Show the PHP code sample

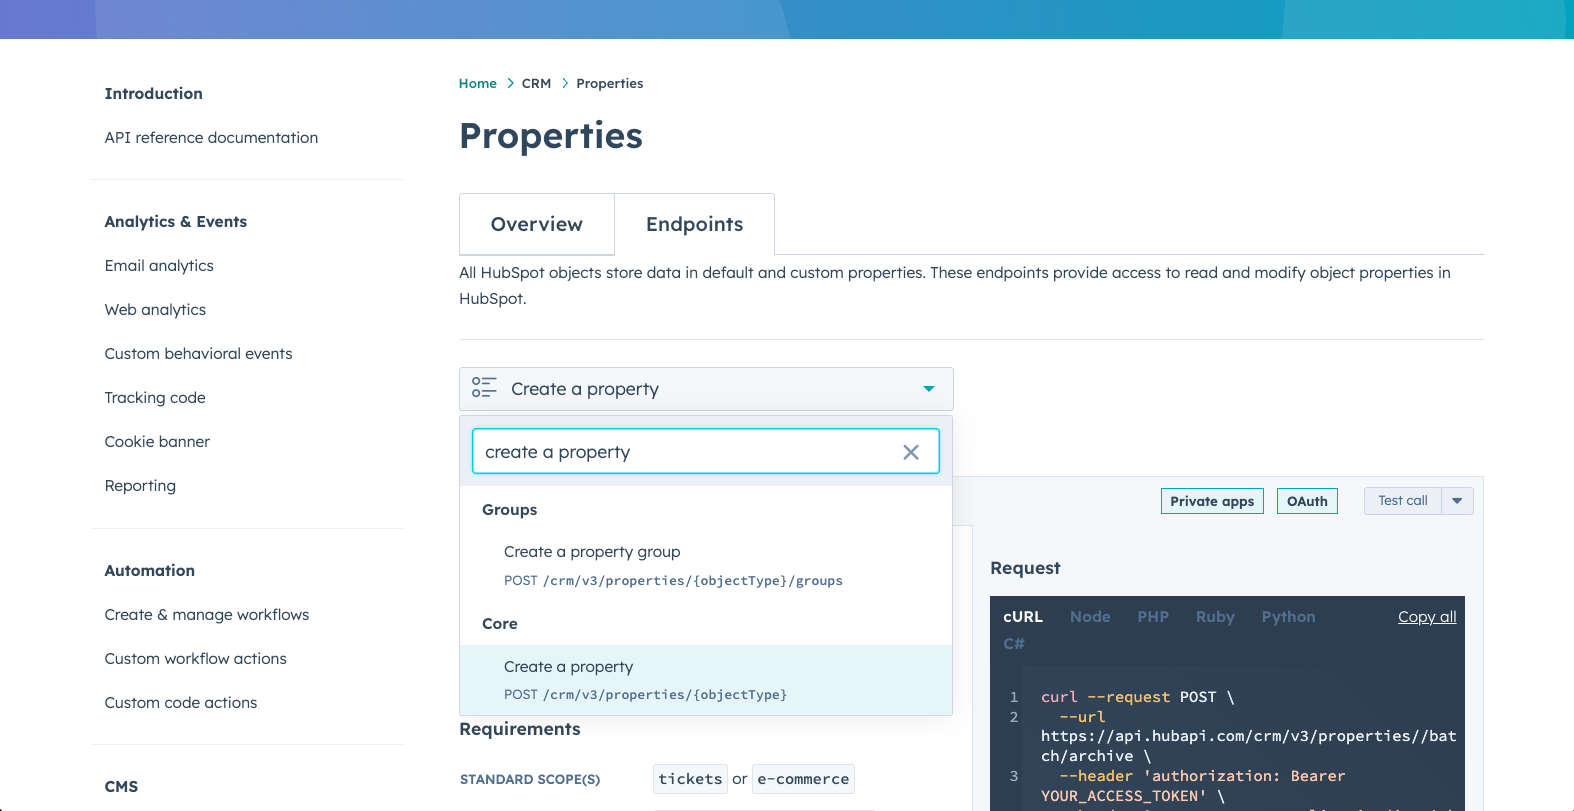[1152, 617]
